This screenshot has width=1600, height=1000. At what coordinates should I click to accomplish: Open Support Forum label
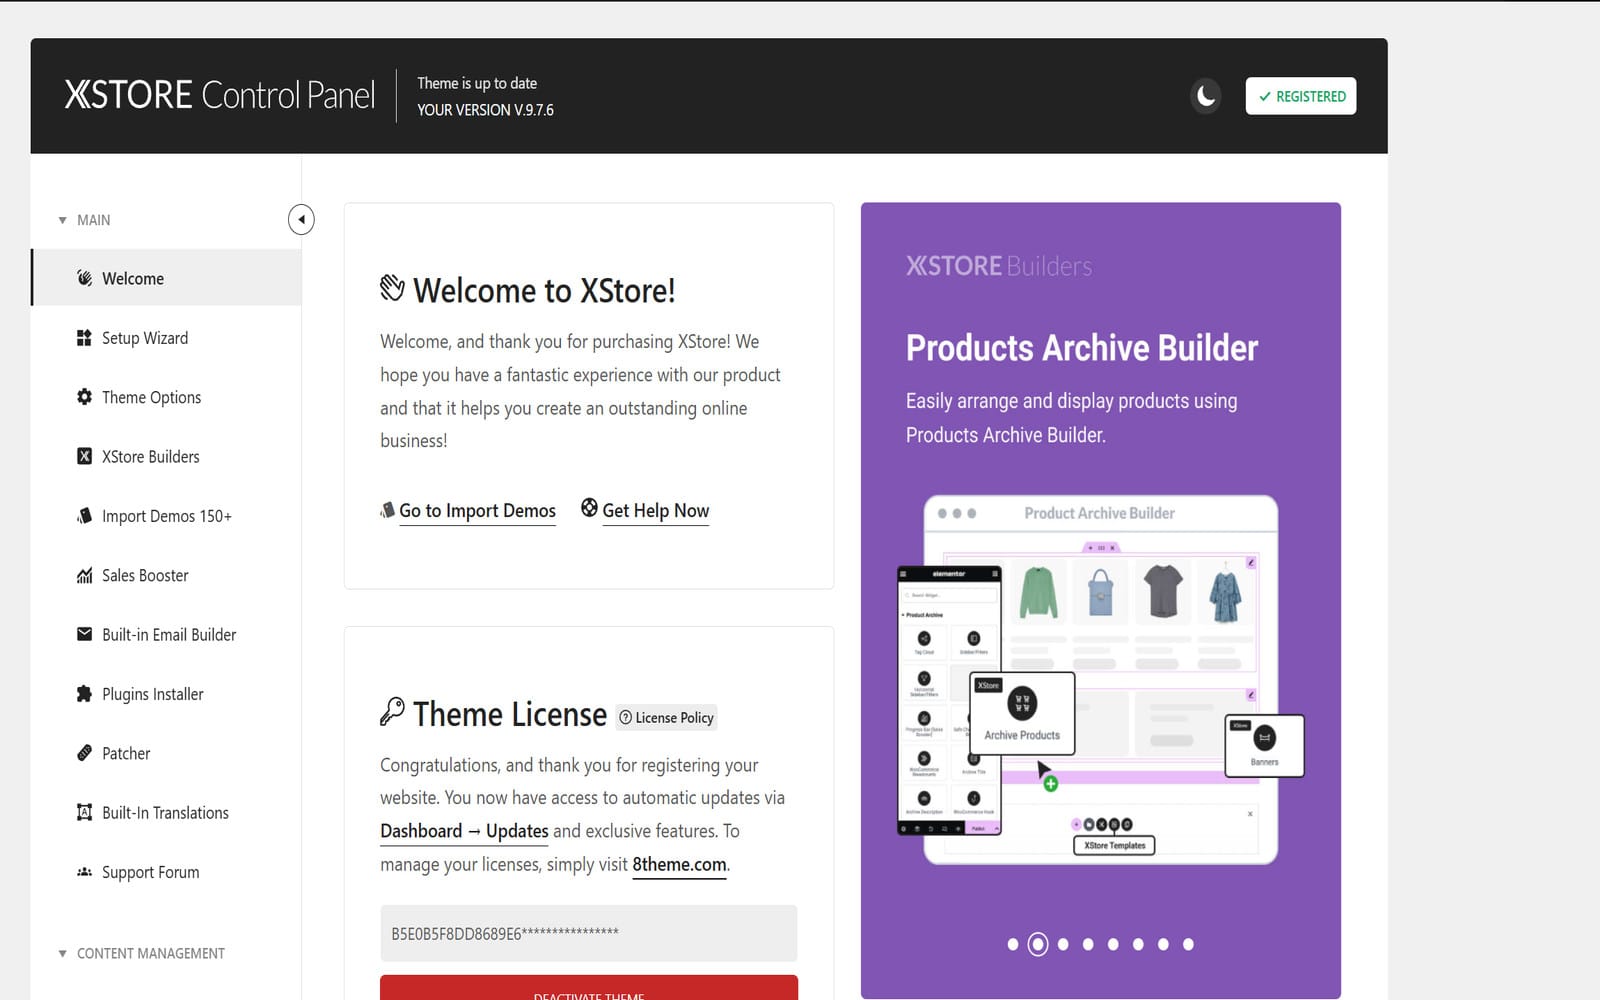click(x=151, y=872)
